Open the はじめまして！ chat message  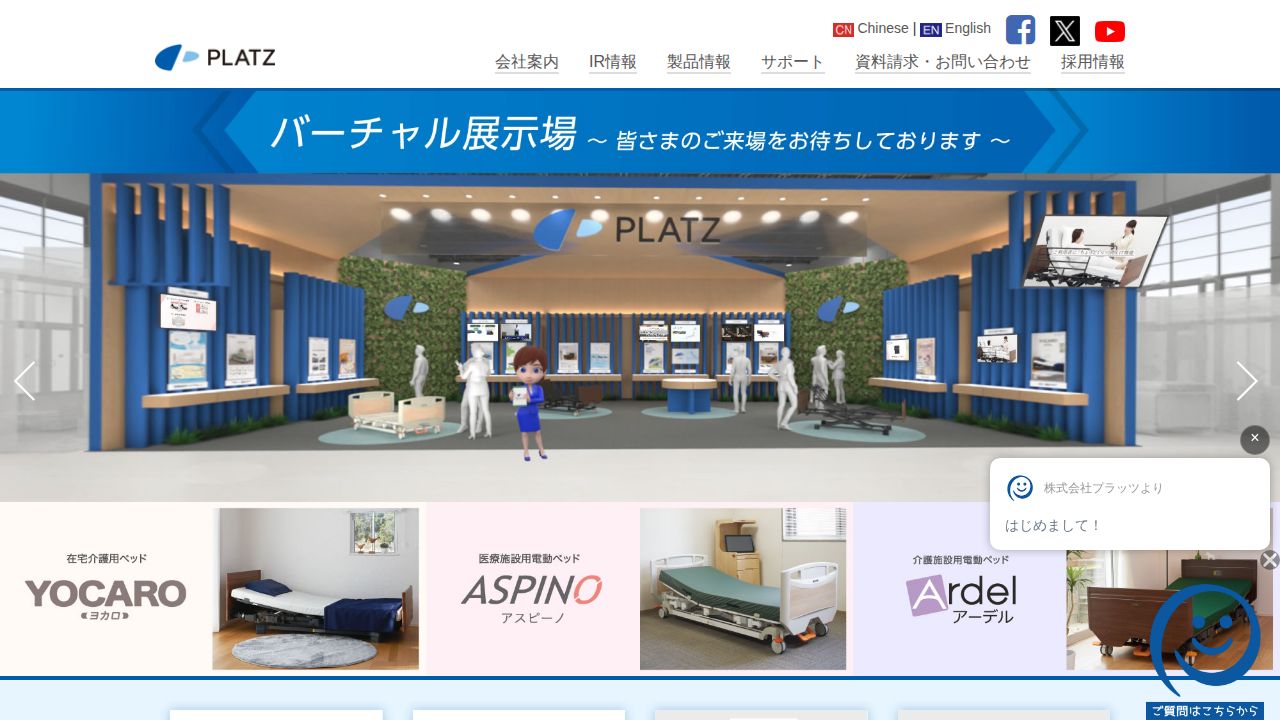coord(1053,526)
